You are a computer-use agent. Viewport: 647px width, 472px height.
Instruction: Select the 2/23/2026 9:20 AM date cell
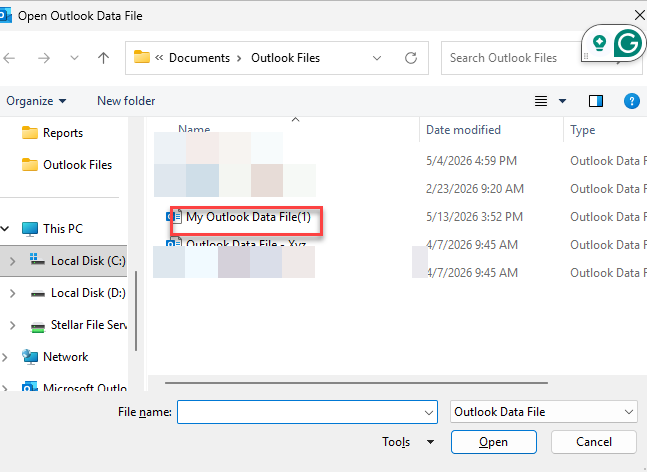[x=475, y=189]
